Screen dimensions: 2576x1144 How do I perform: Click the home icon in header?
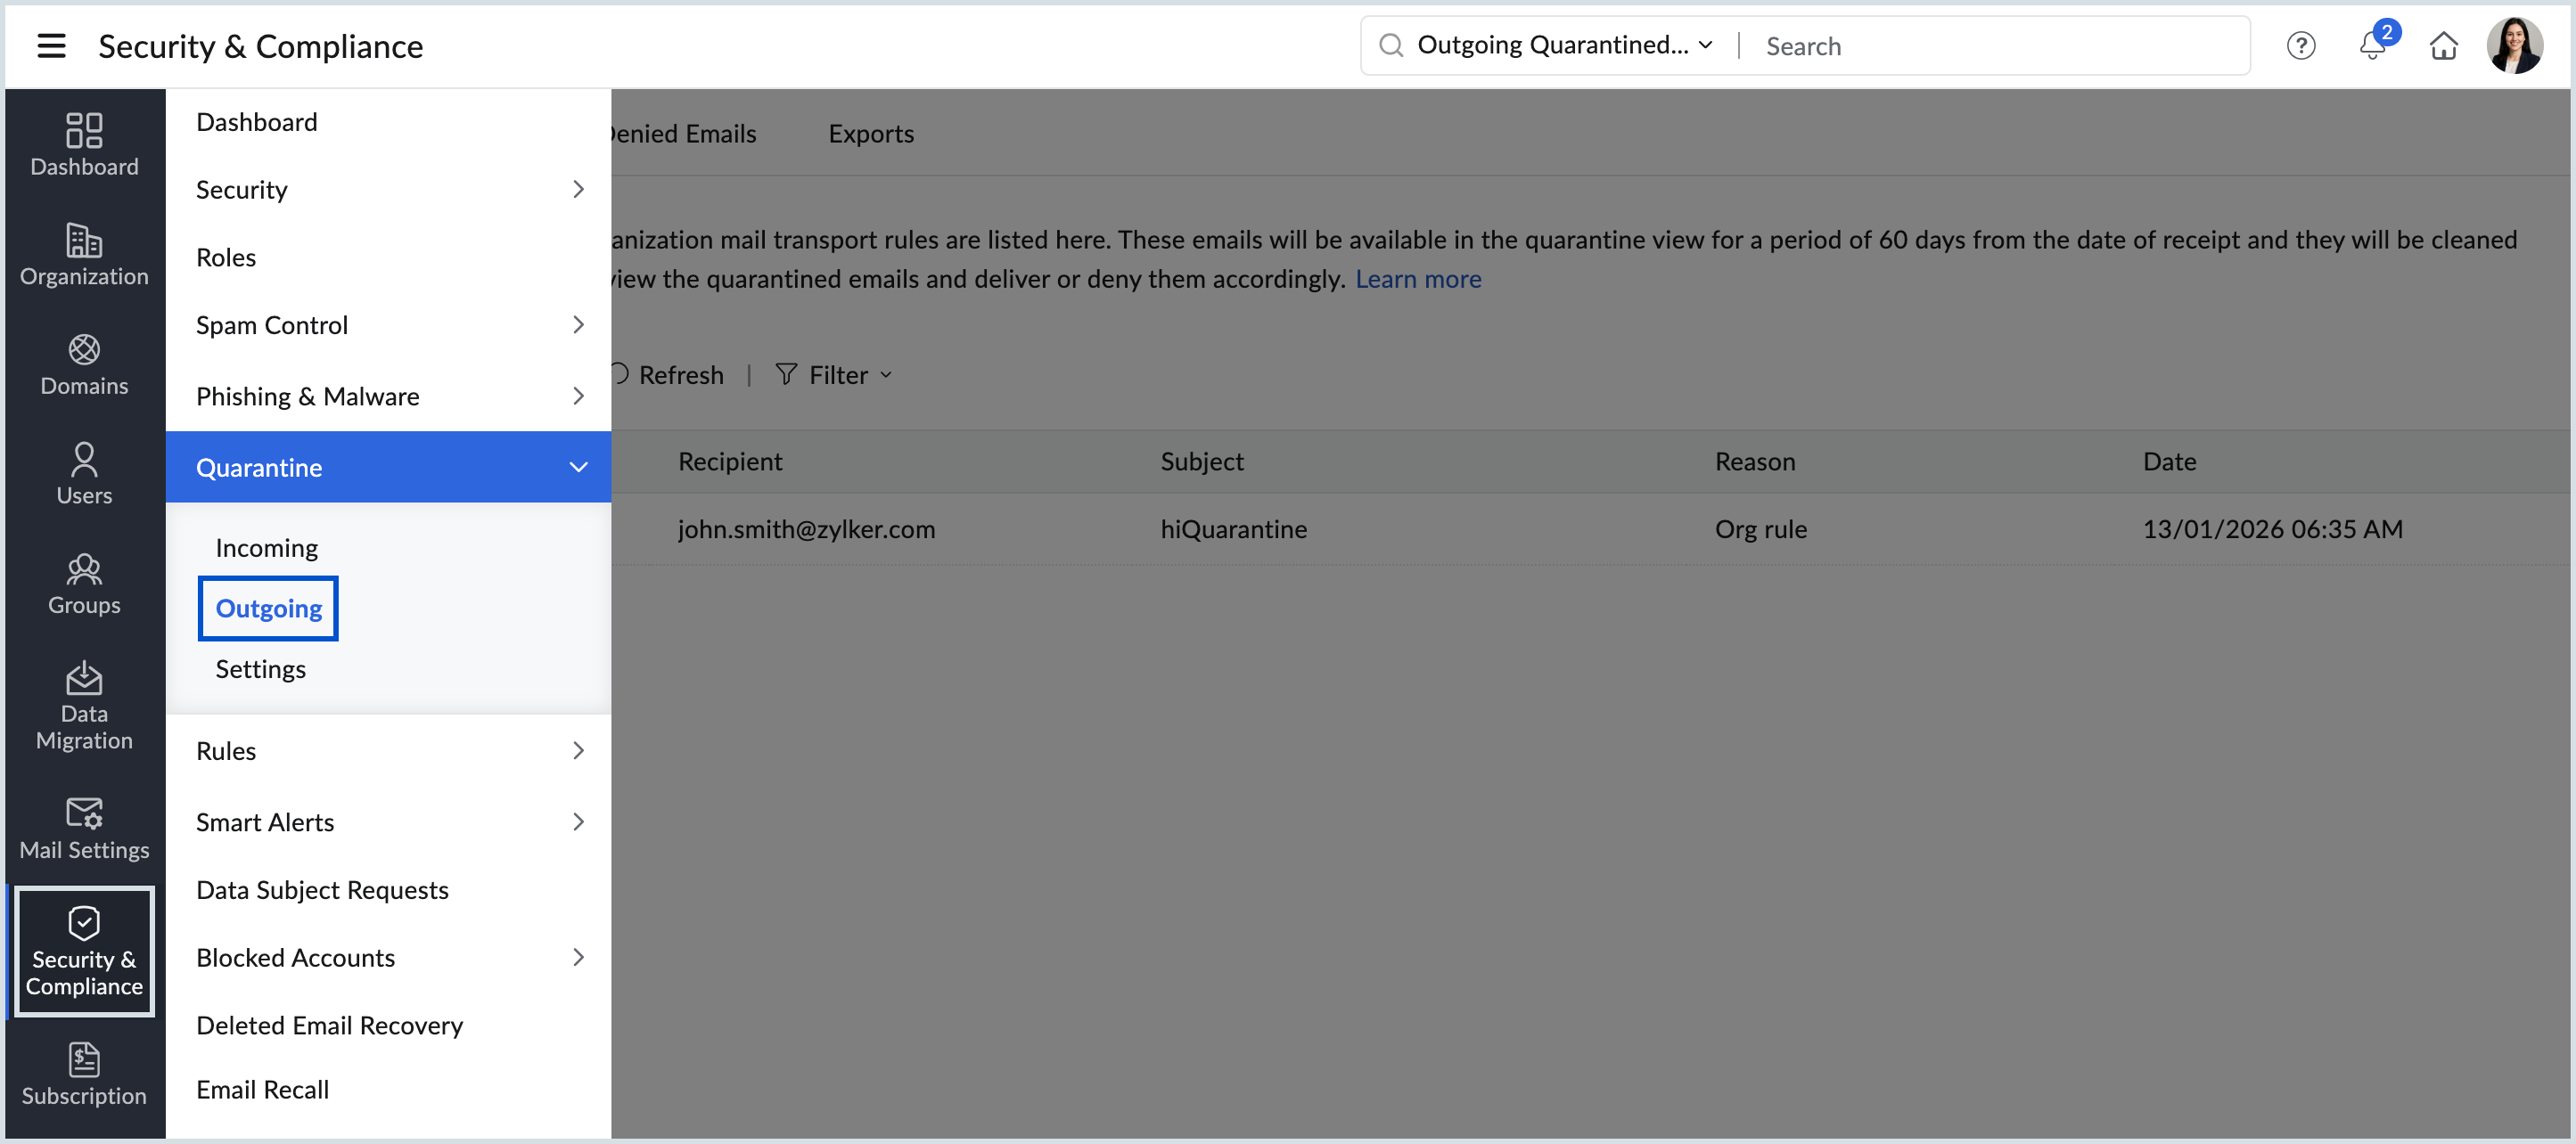[x=2443, y=46]
